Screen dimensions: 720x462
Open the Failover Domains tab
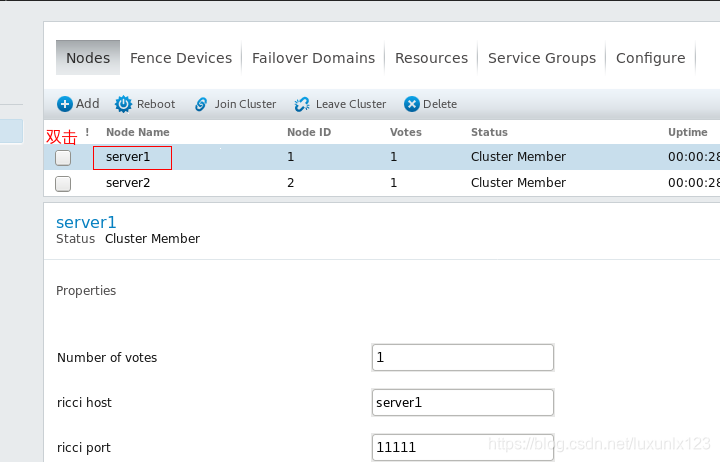pyautogui.click(x=313, y=58)
